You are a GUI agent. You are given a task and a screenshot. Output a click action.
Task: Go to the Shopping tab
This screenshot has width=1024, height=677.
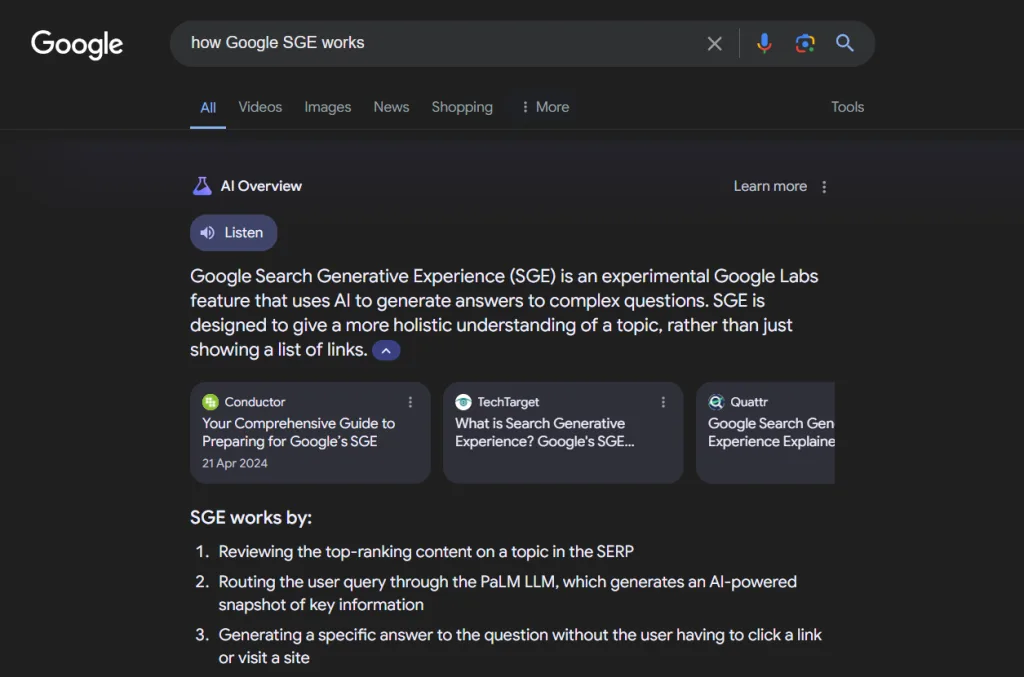point(462,107)
